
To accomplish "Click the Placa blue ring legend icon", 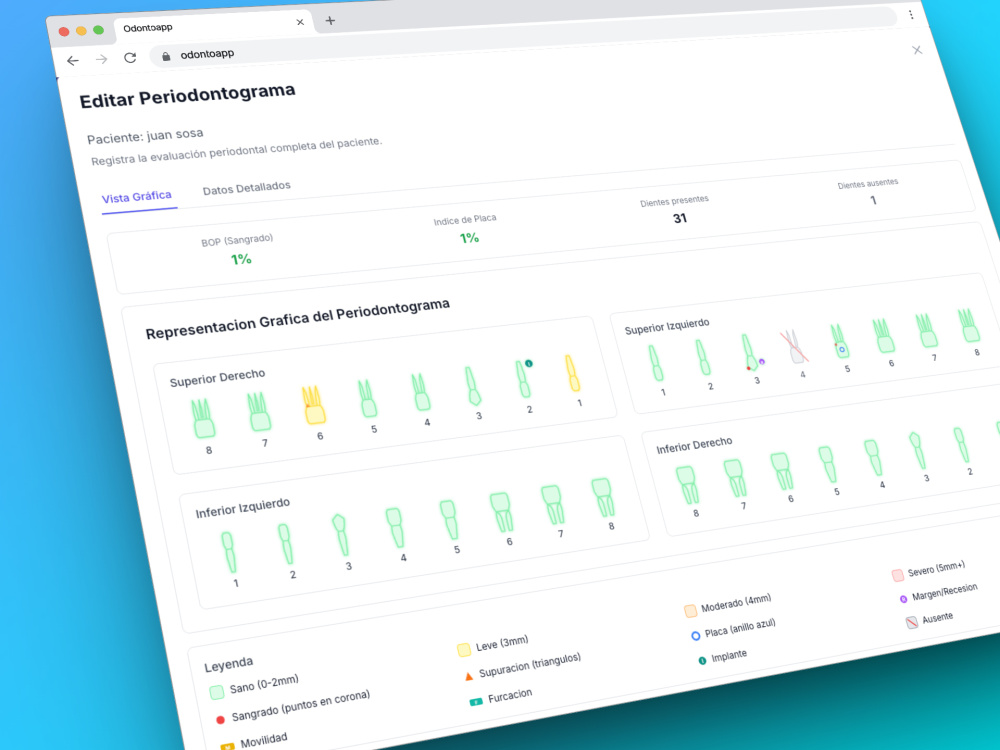I will (x=695, y=636).
